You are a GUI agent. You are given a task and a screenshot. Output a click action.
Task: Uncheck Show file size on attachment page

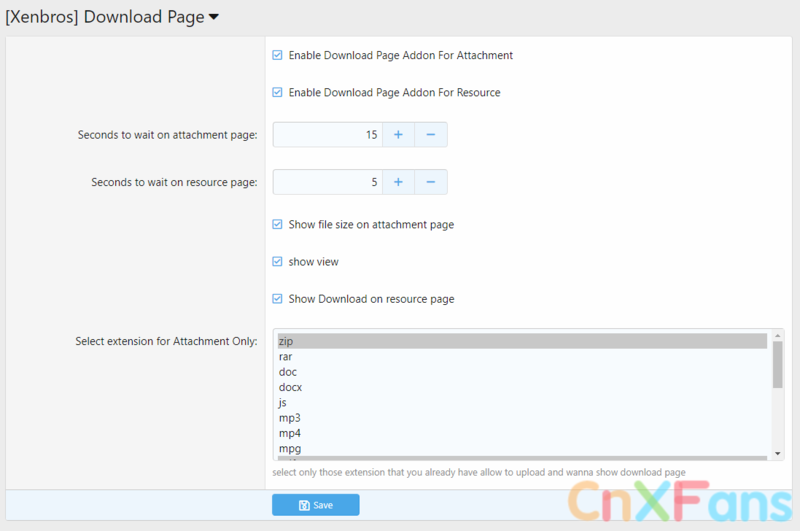[277, 225]
